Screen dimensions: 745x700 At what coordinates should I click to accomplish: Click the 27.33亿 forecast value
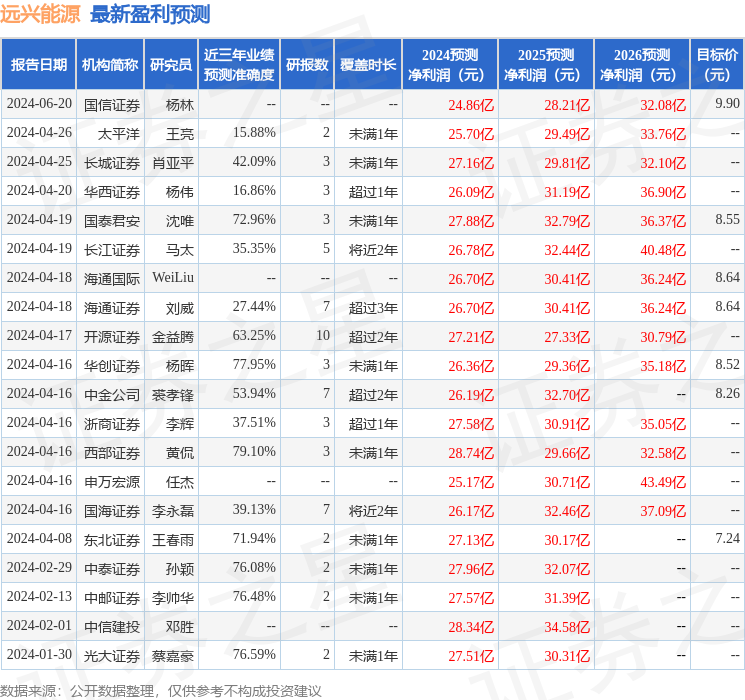pyautogui.click(x=567, y=337)
